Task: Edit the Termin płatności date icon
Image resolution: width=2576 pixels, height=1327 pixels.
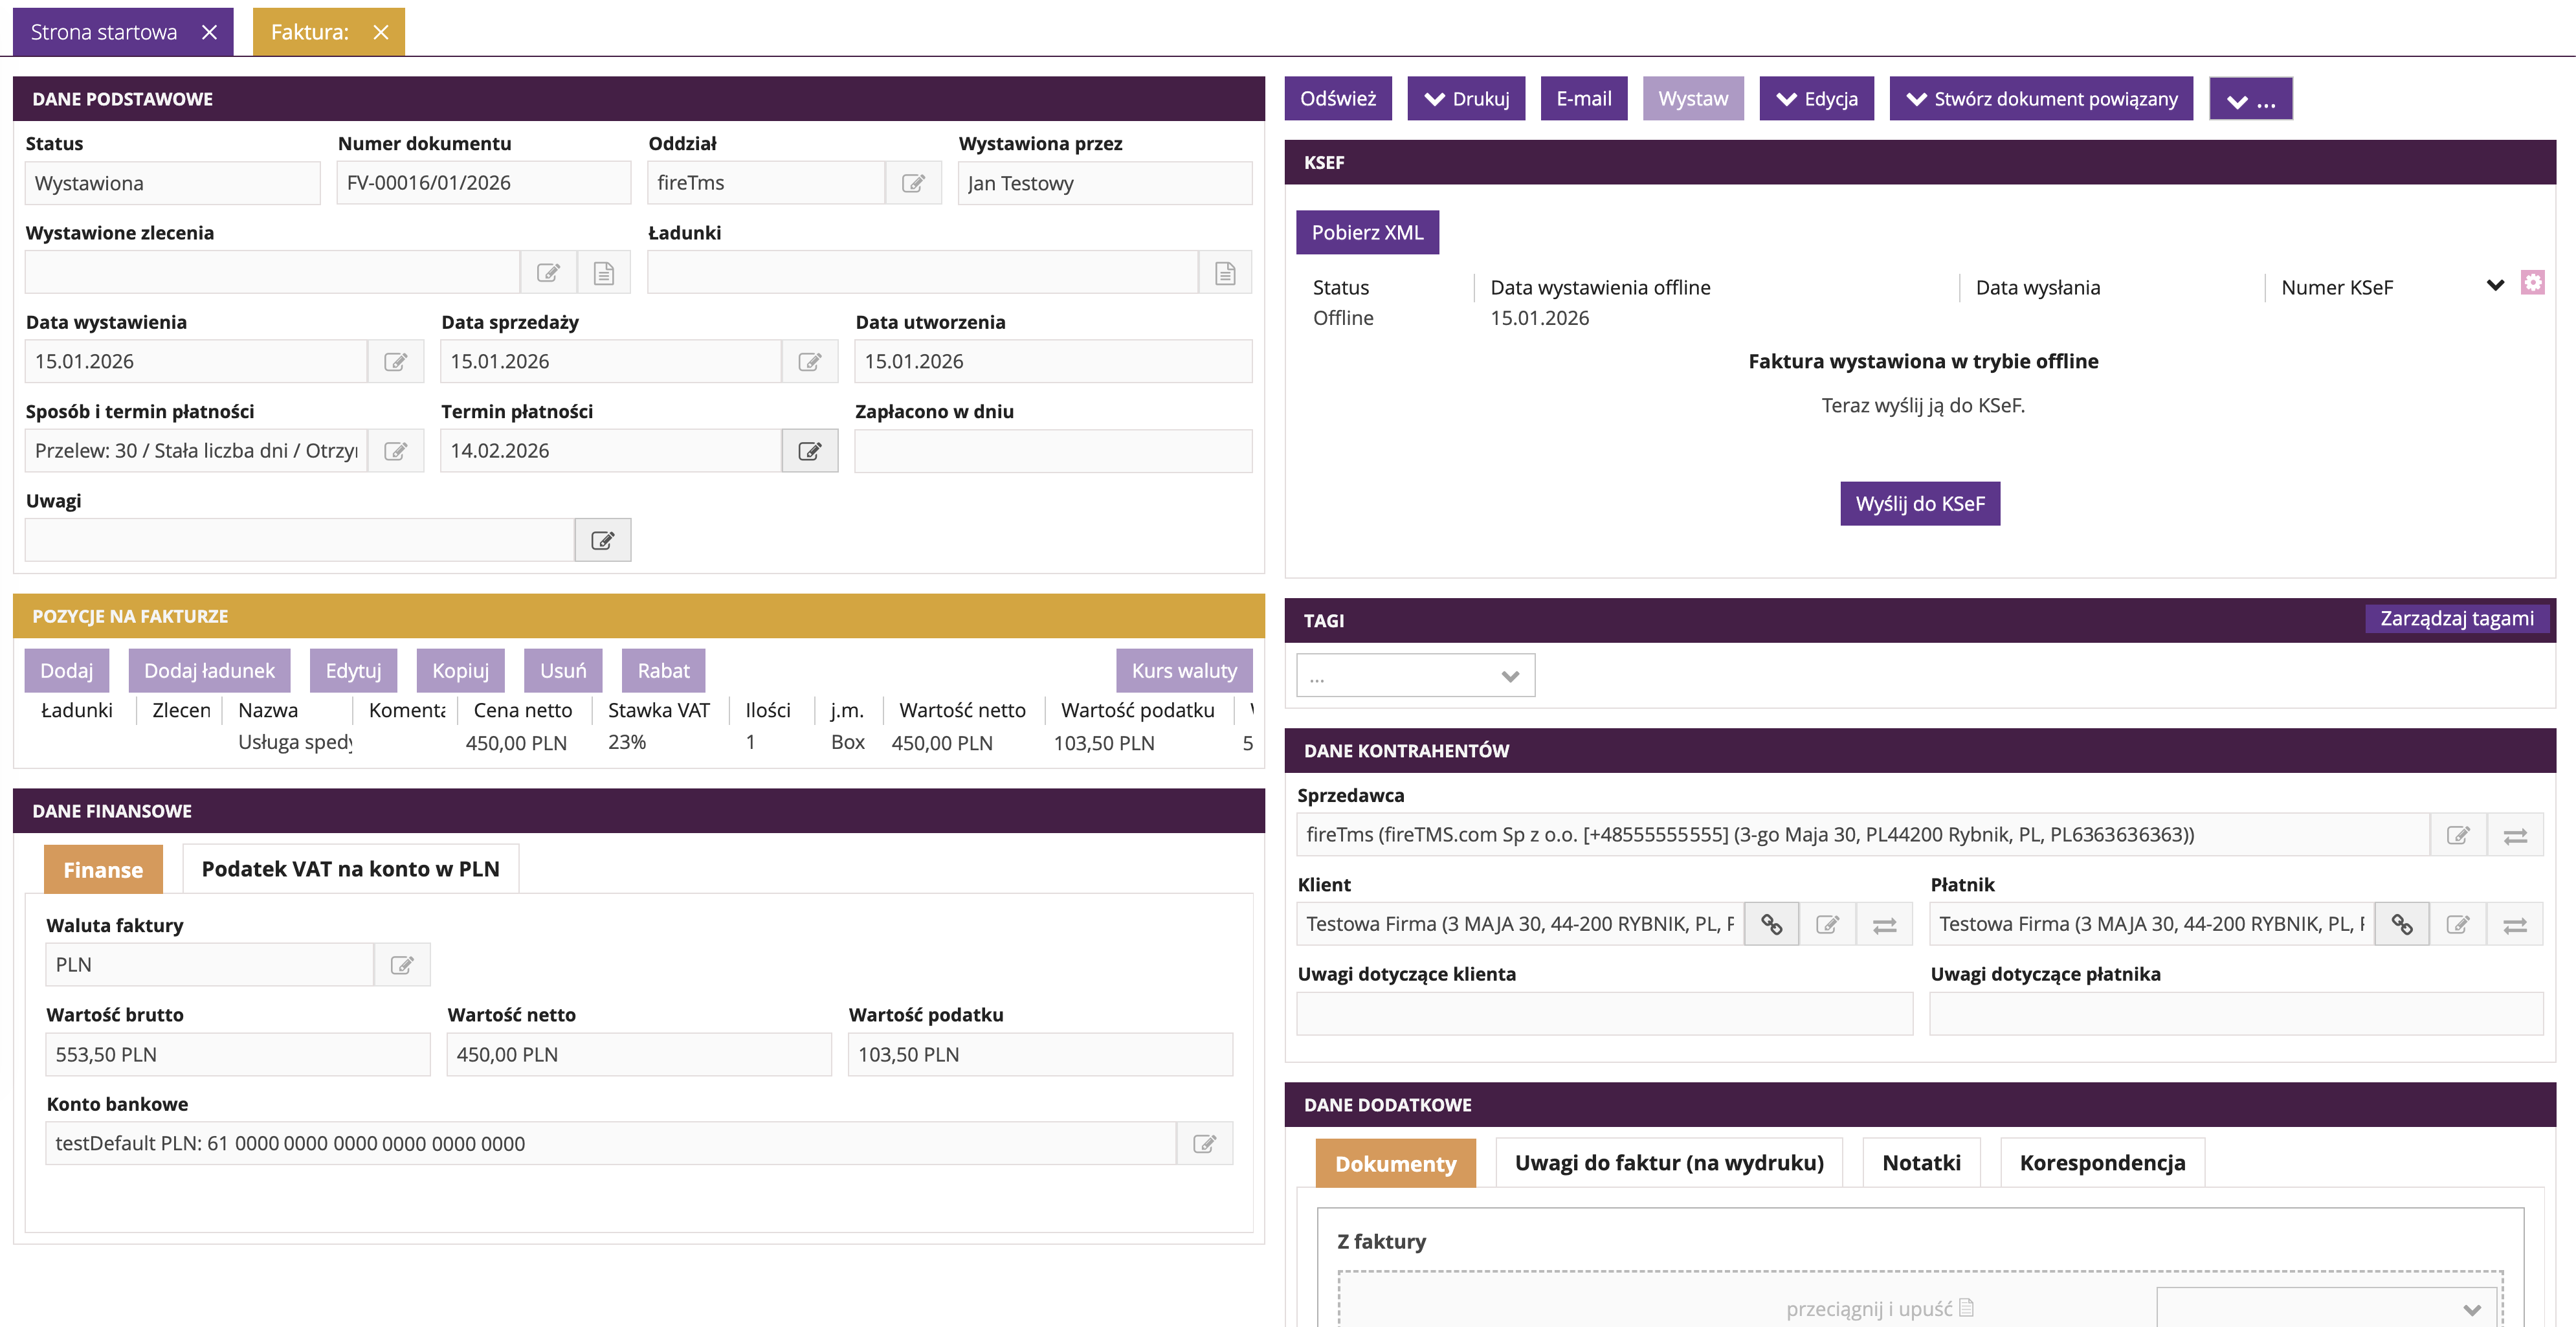Action: coord(809,451)
